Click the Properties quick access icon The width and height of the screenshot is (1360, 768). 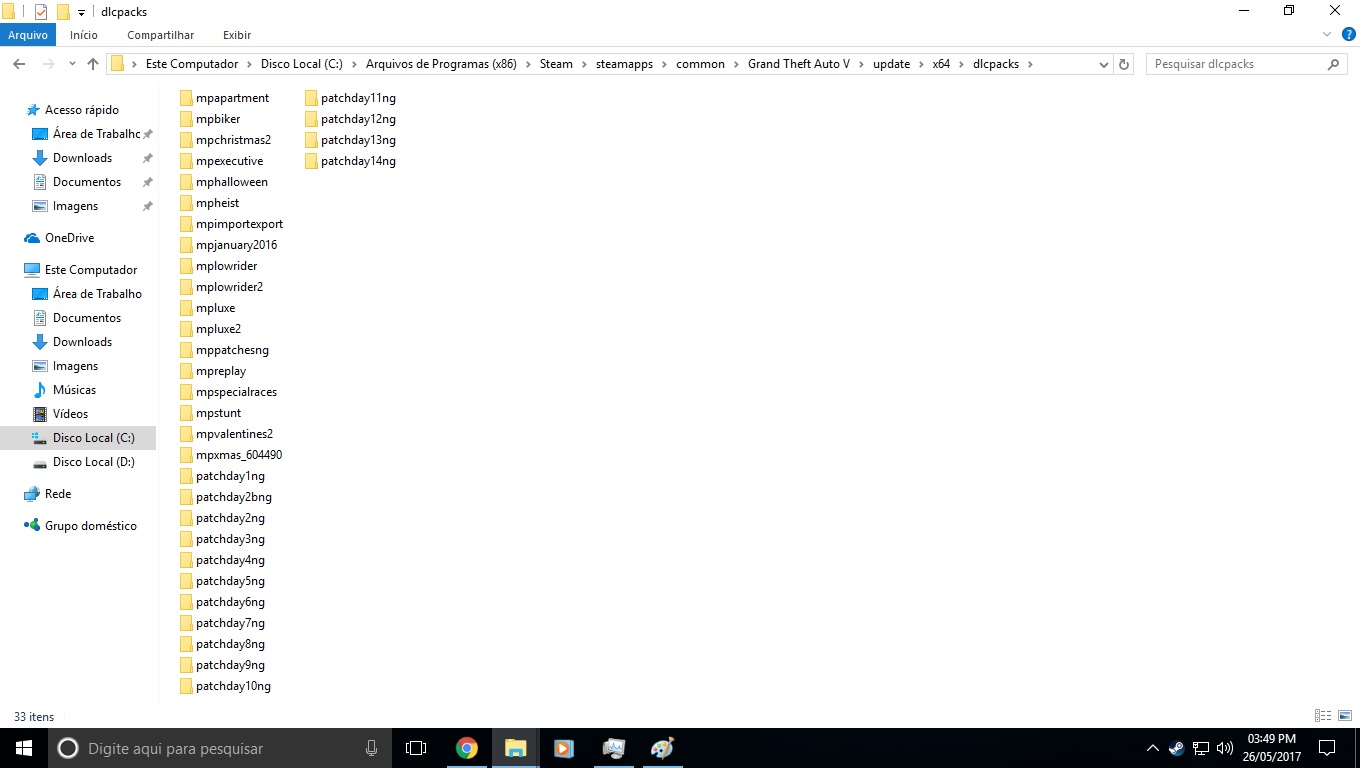pos(41,12)
